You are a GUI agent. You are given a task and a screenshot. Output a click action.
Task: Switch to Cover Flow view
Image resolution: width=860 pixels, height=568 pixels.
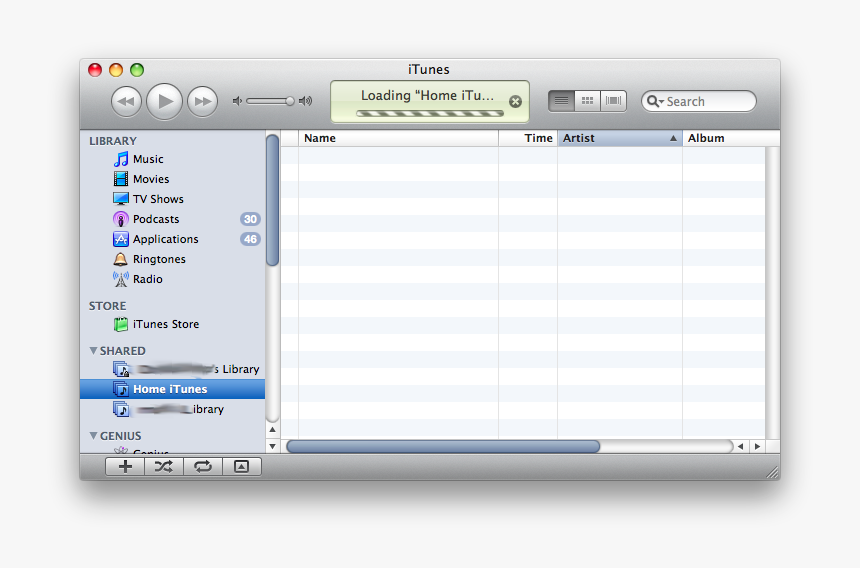[613, 101]
